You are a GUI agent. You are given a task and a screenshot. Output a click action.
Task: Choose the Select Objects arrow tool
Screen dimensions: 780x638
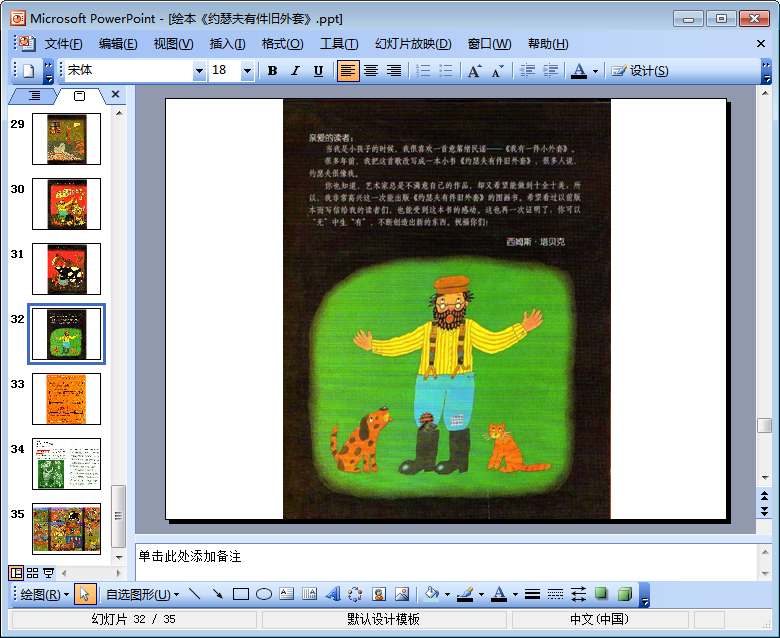click(x=85, y=594)
